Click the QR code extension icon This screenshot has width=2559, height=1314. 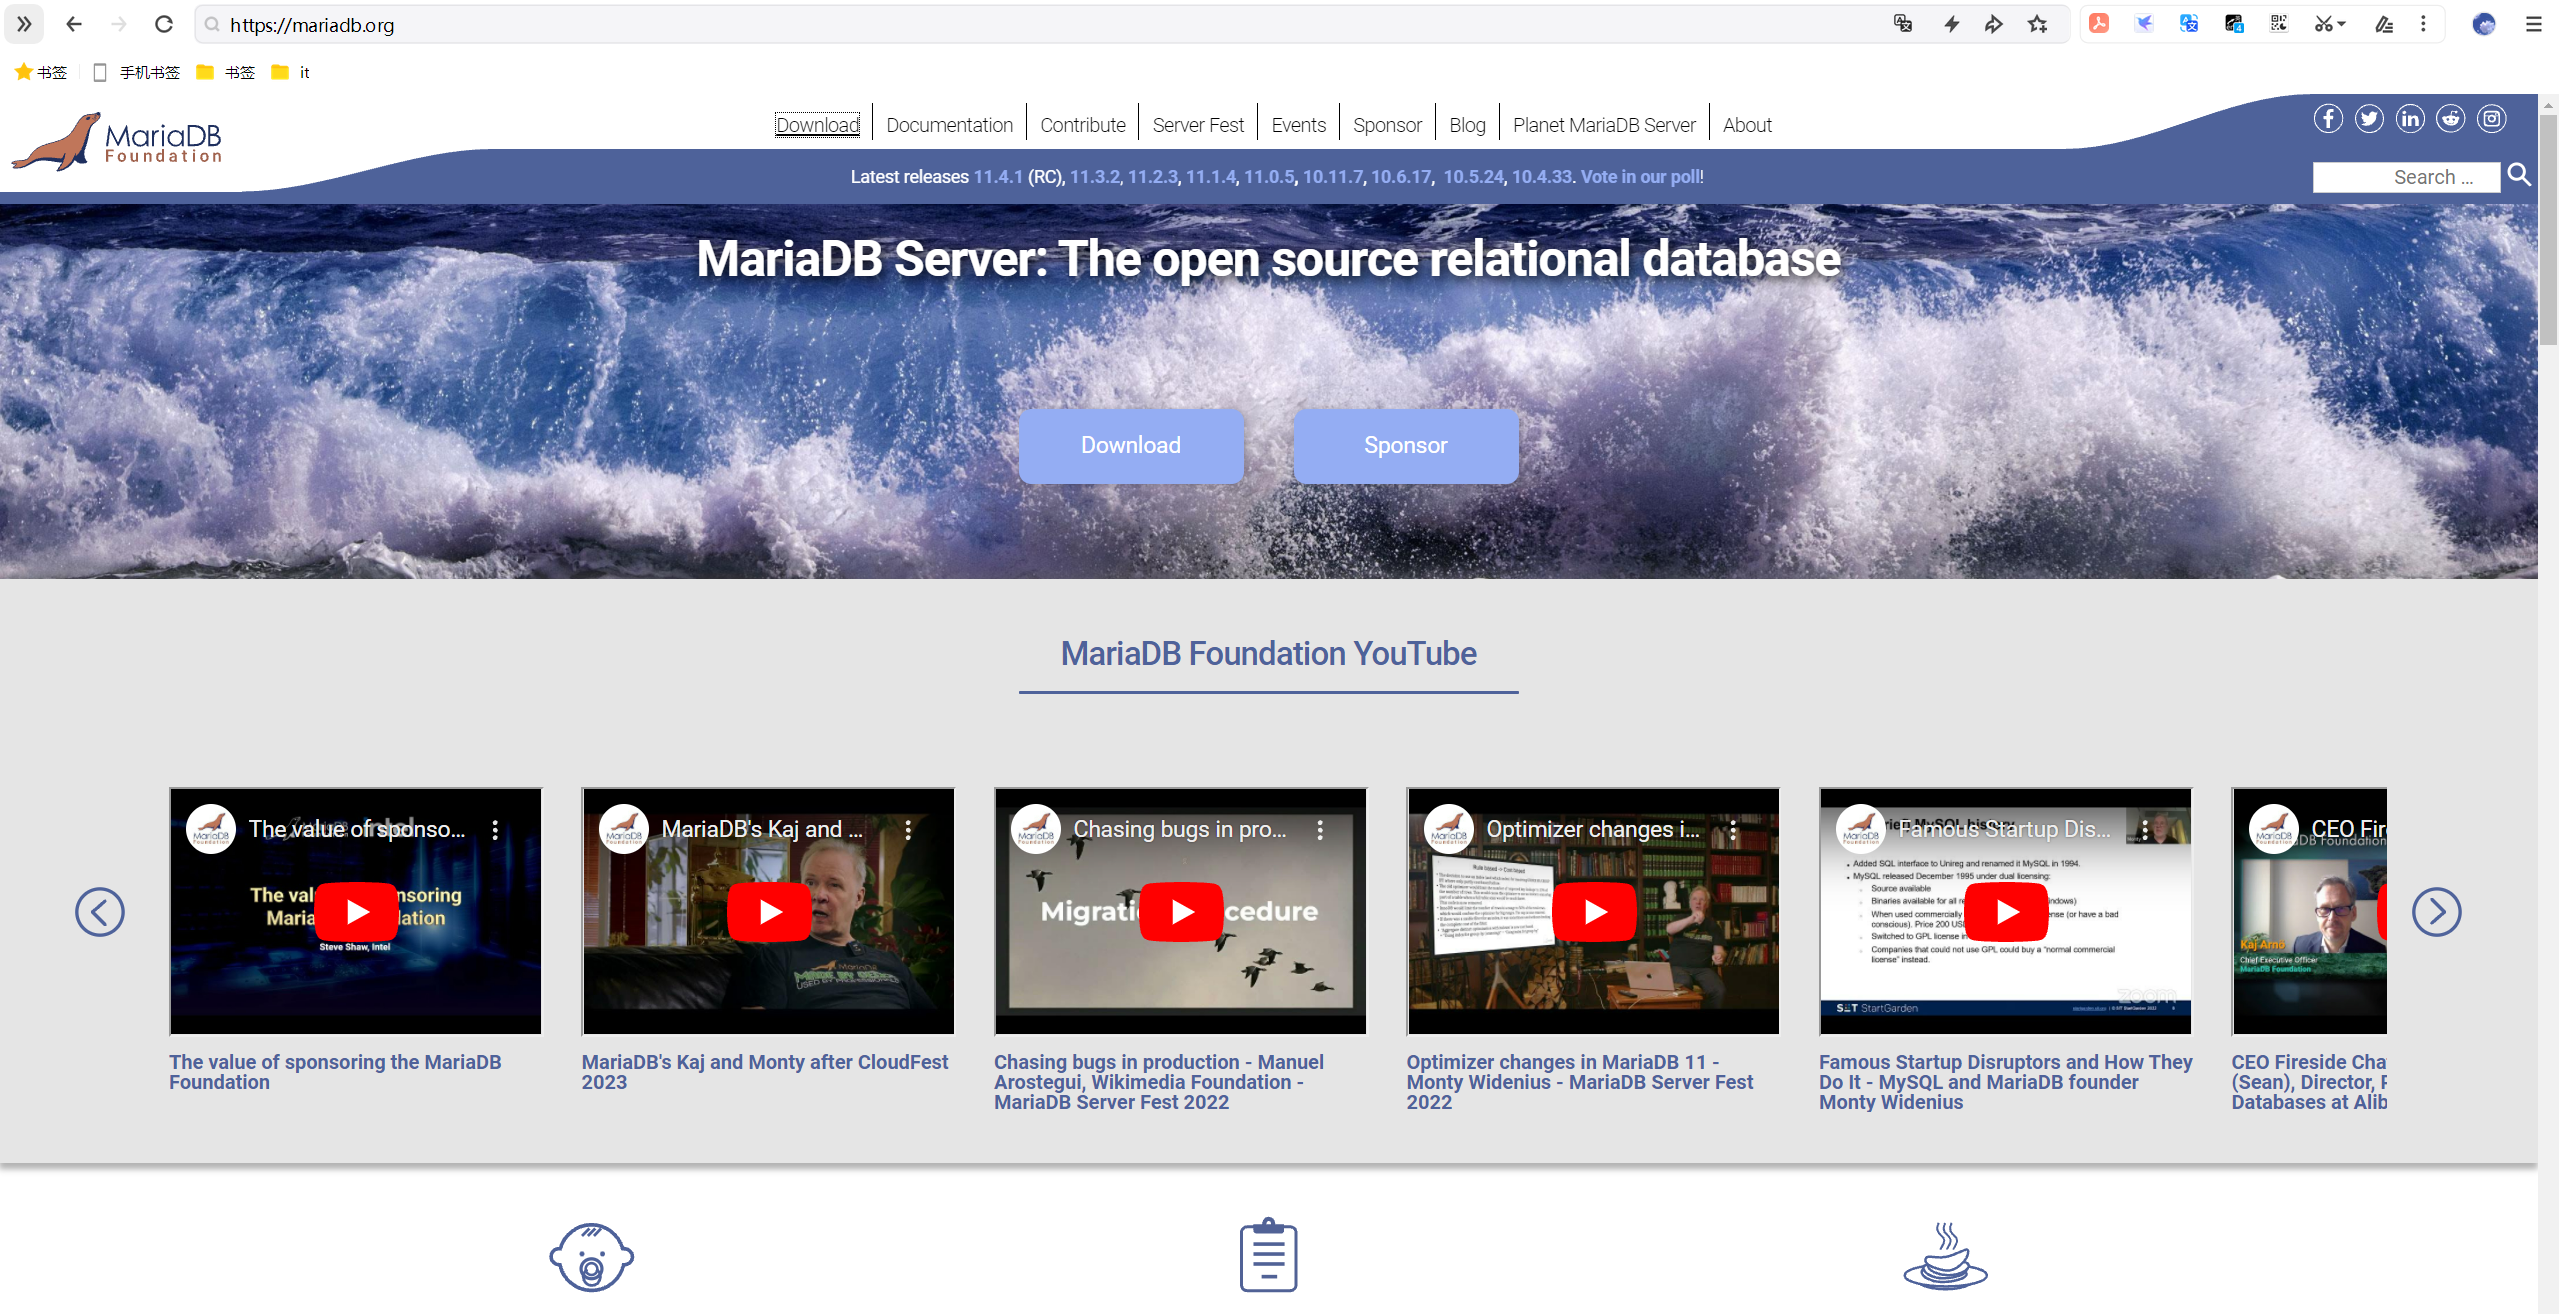click(x=2279, y=24)
